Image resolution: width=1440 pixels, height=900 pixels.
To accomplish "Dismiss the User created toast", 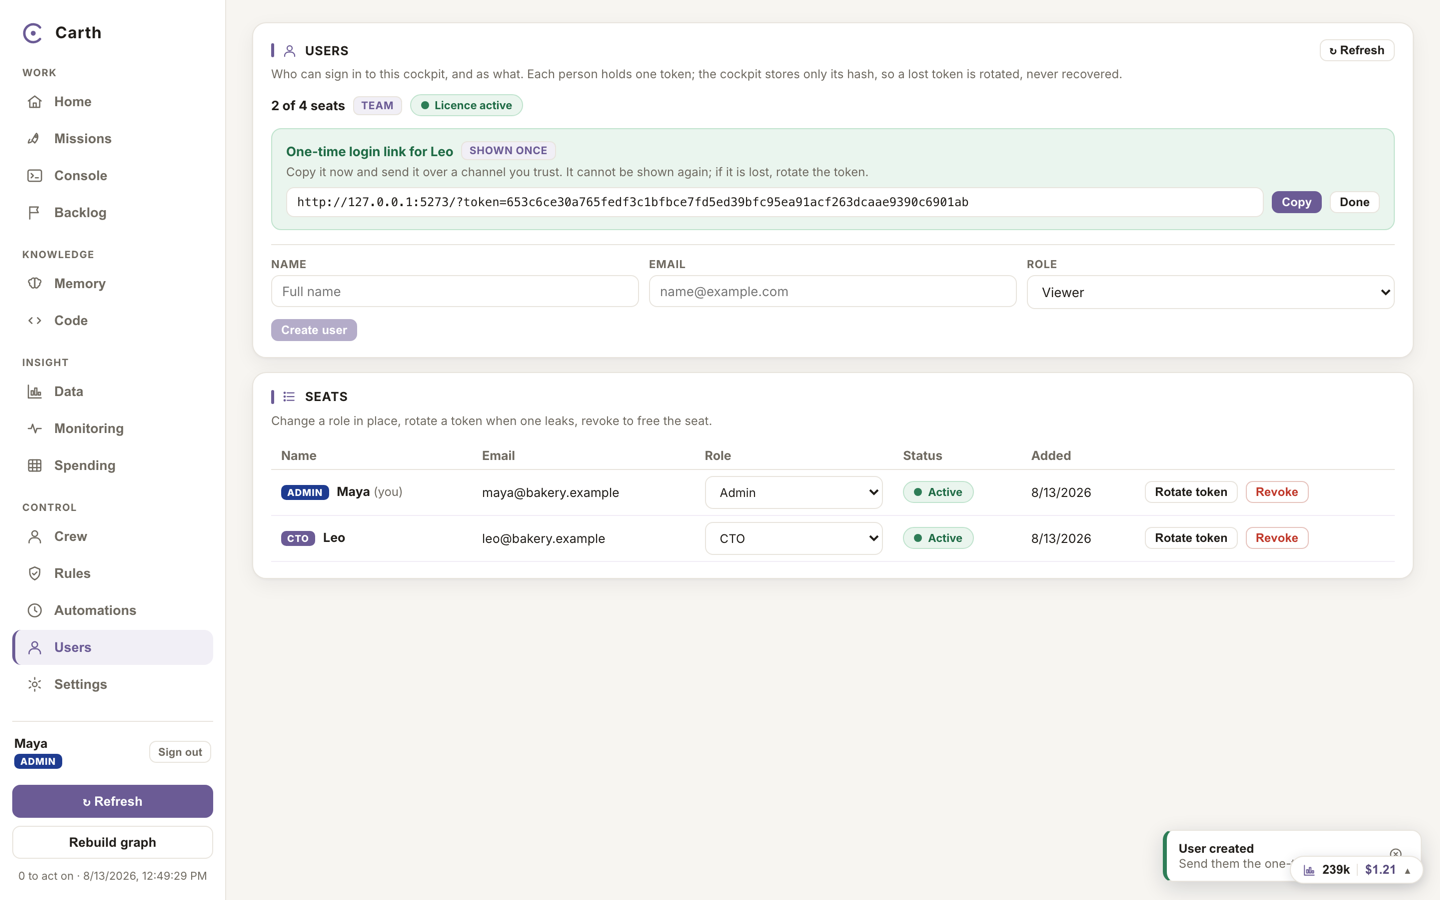I will pyautogui.click(x=1396, y=853).
